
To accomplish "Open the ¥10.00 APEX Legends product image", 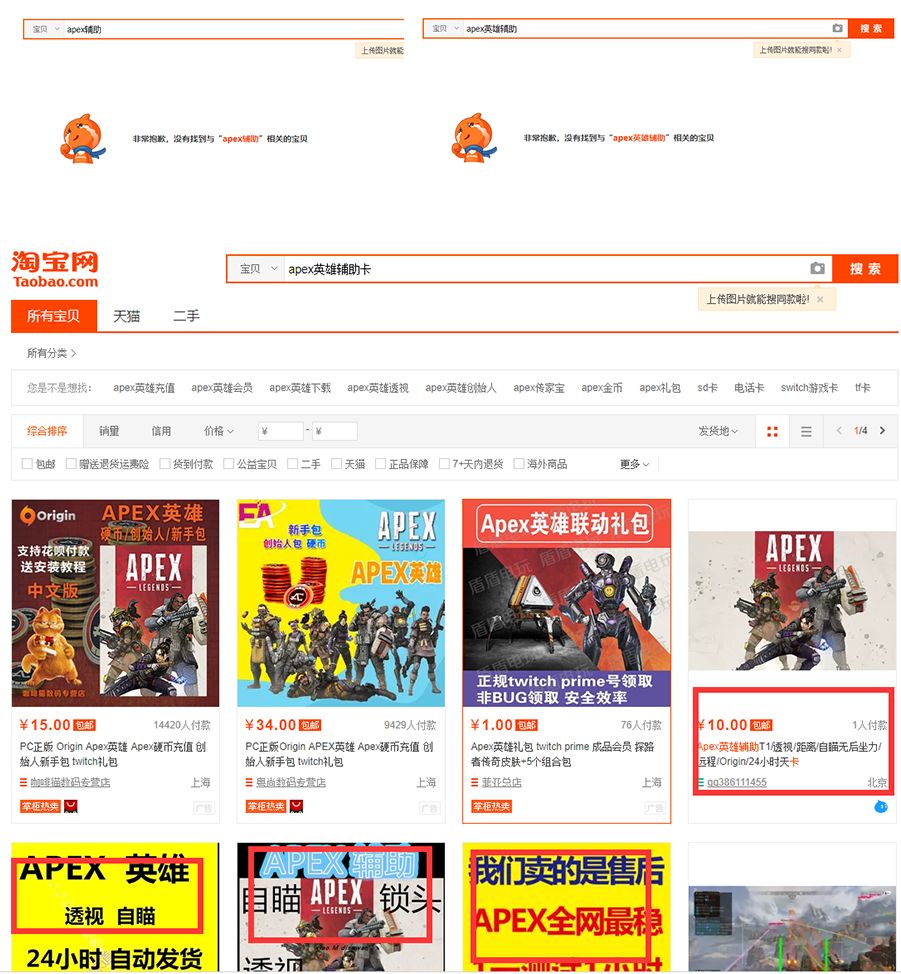I will coord(792,600).
